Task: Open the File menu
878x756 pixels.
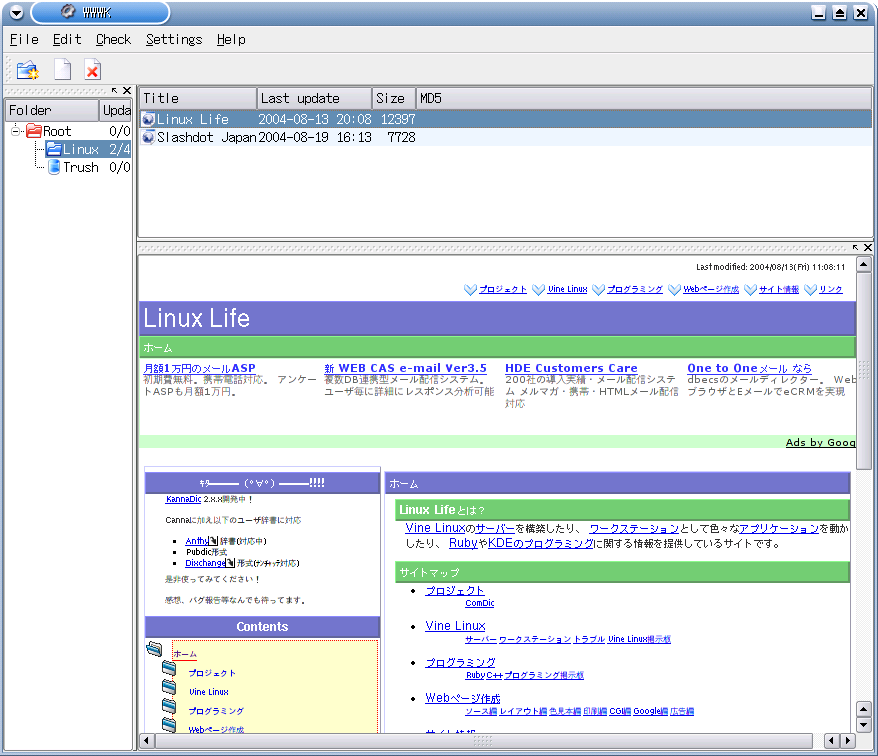Action: tap(24, 40)
